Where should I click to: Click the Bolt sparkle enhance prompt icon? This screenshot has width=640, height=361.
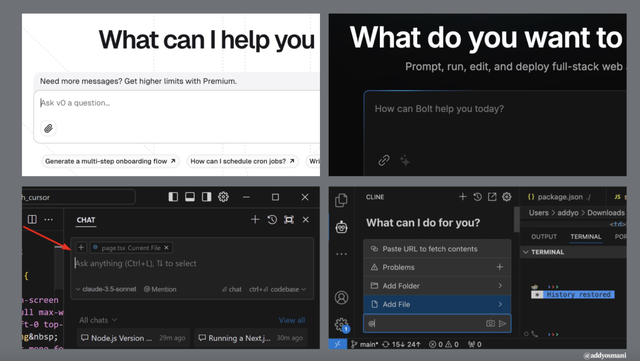click(404, 160)
